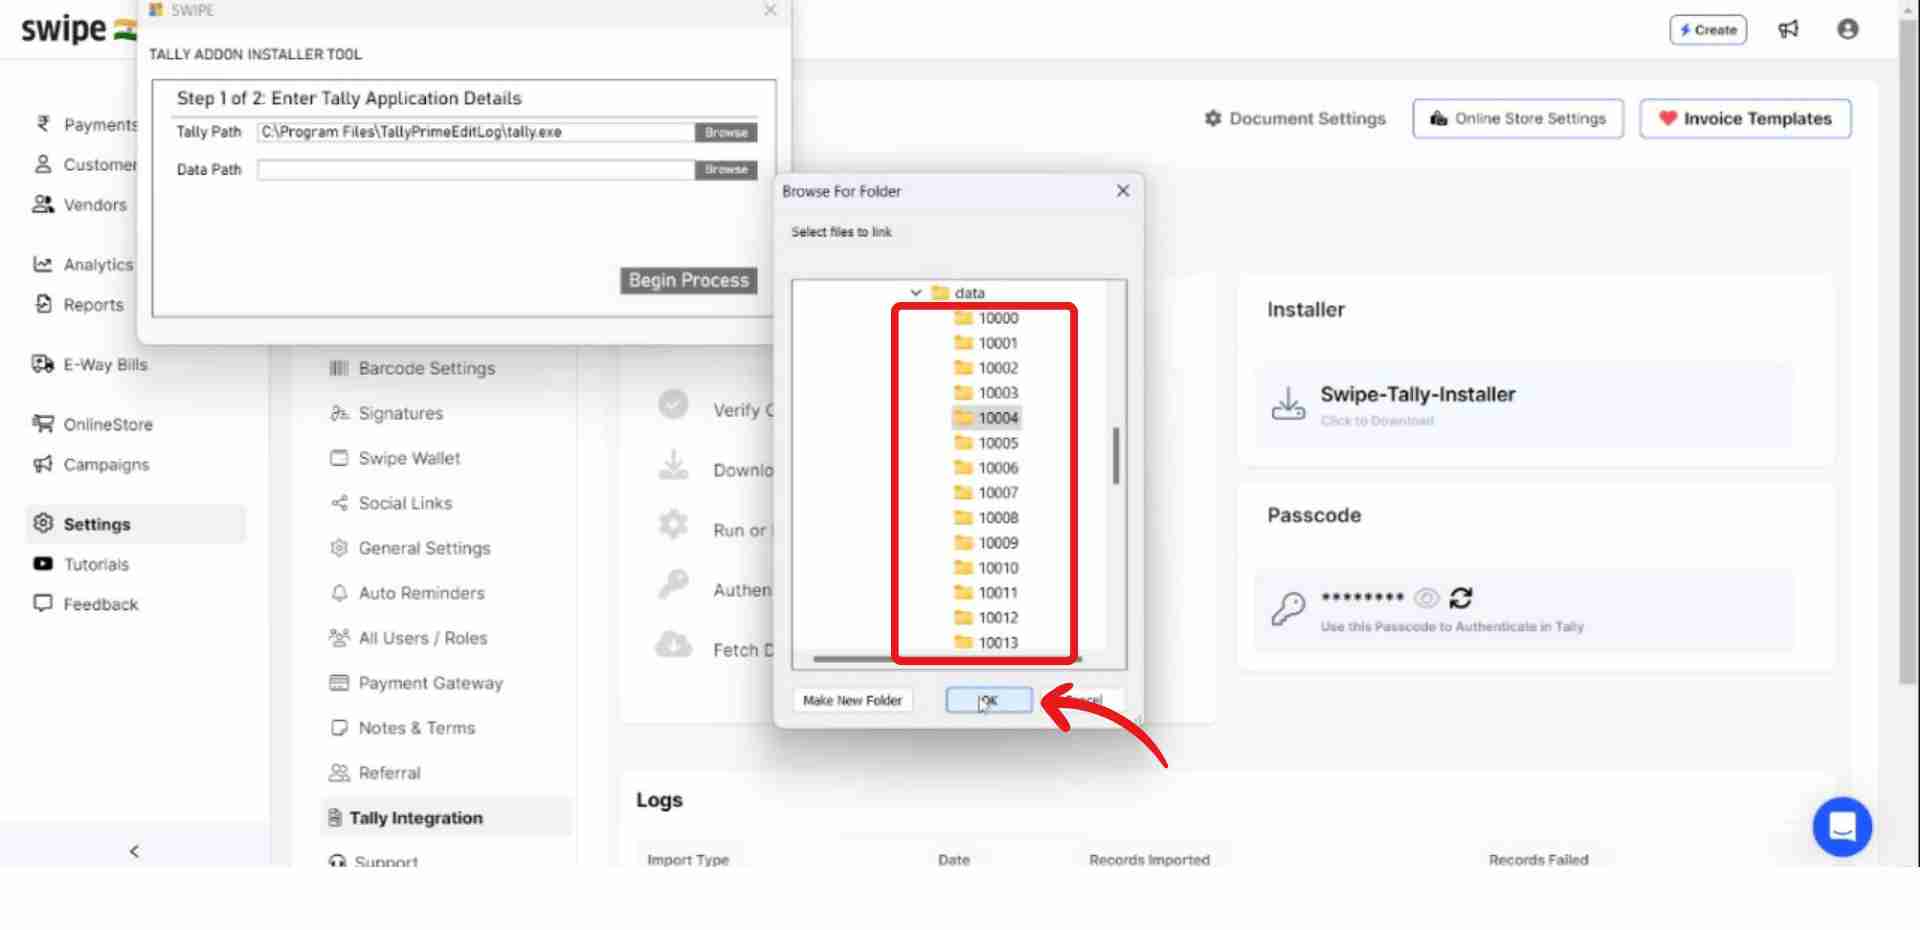The height and width of the screenshot is (930, 1920).
Task: Click OK in Browse For Folder dialog
Action: click(989, 700)
